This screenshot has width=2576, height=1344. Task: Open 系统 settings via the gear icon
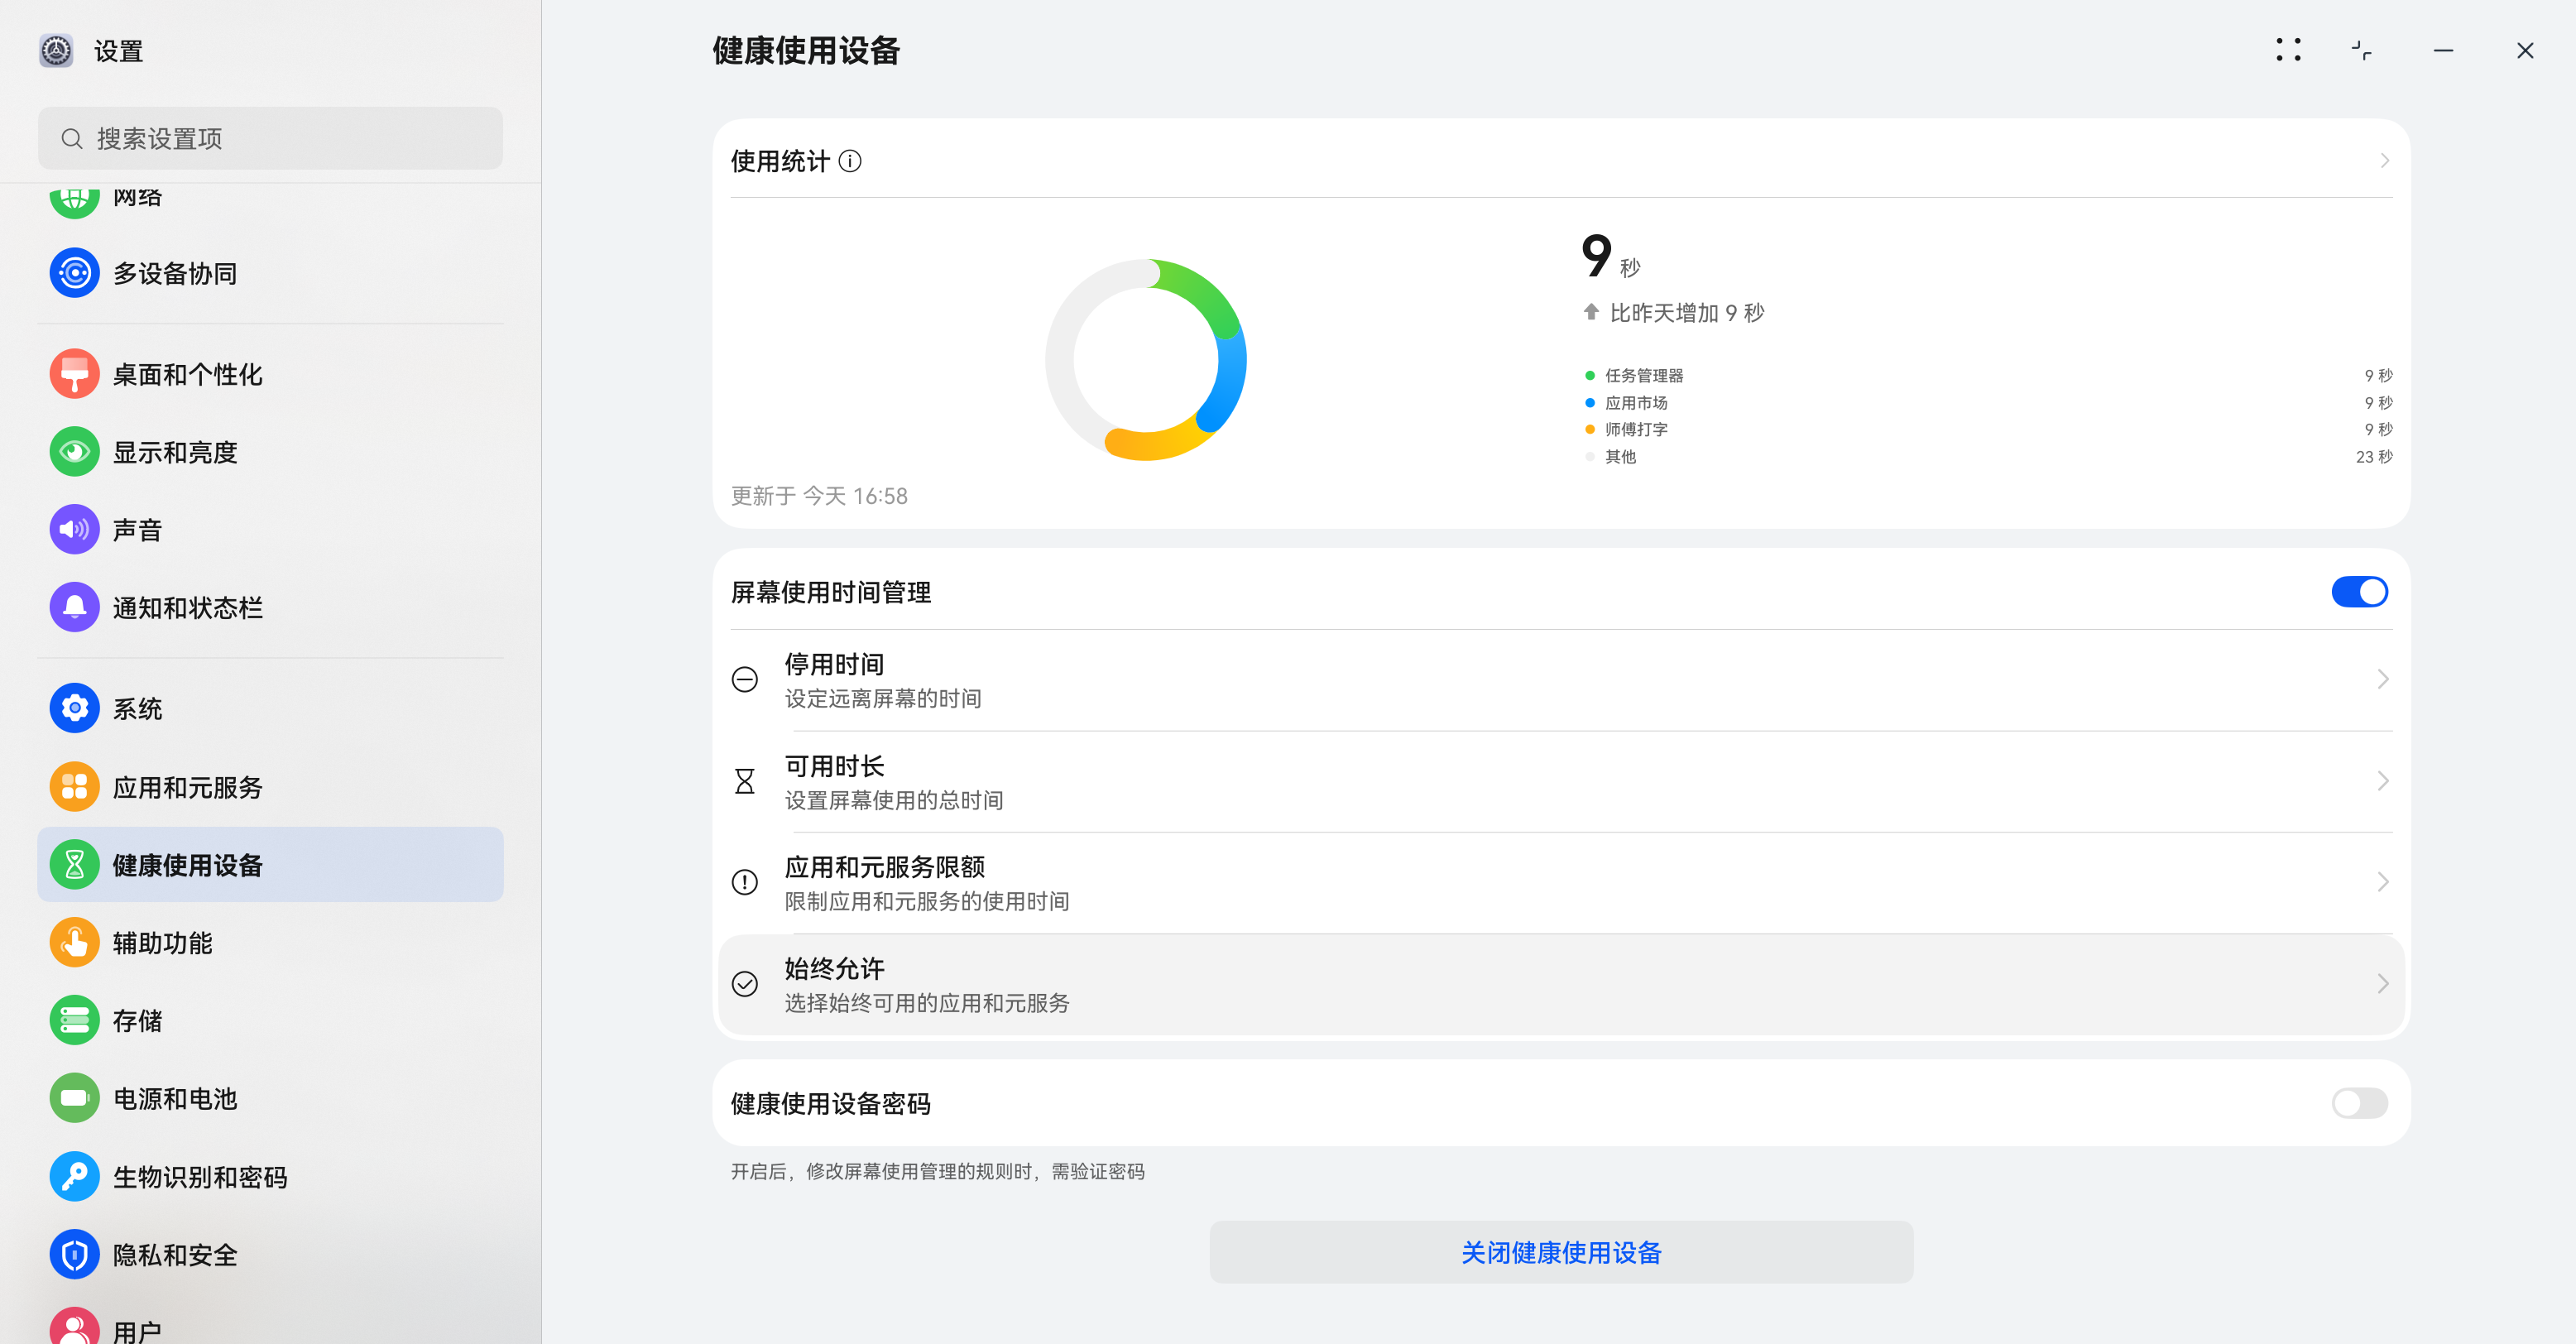[x=74, y=707]
